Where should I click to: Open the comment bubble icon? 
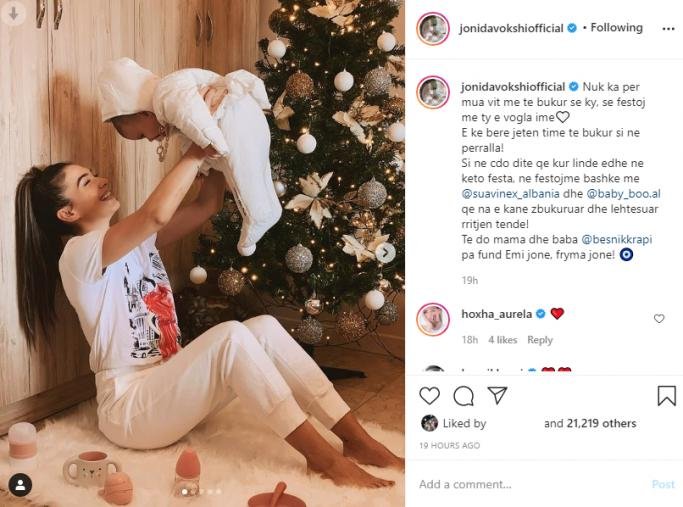point(463,395)
